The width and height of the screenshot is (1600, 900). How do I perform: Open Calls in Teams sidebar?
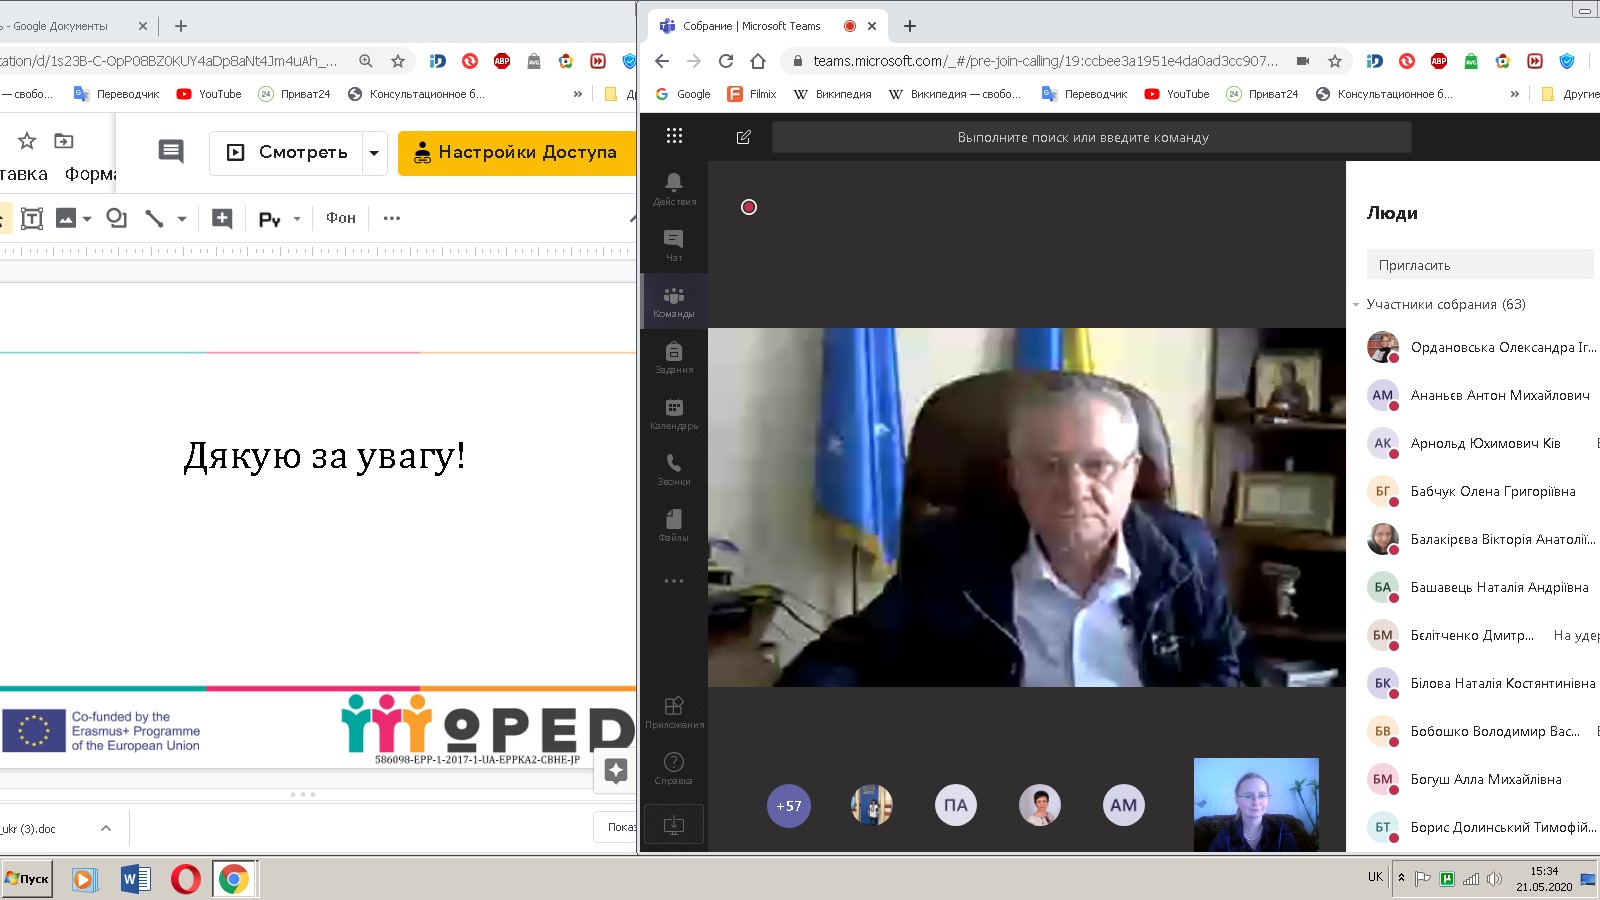point(674,467)
